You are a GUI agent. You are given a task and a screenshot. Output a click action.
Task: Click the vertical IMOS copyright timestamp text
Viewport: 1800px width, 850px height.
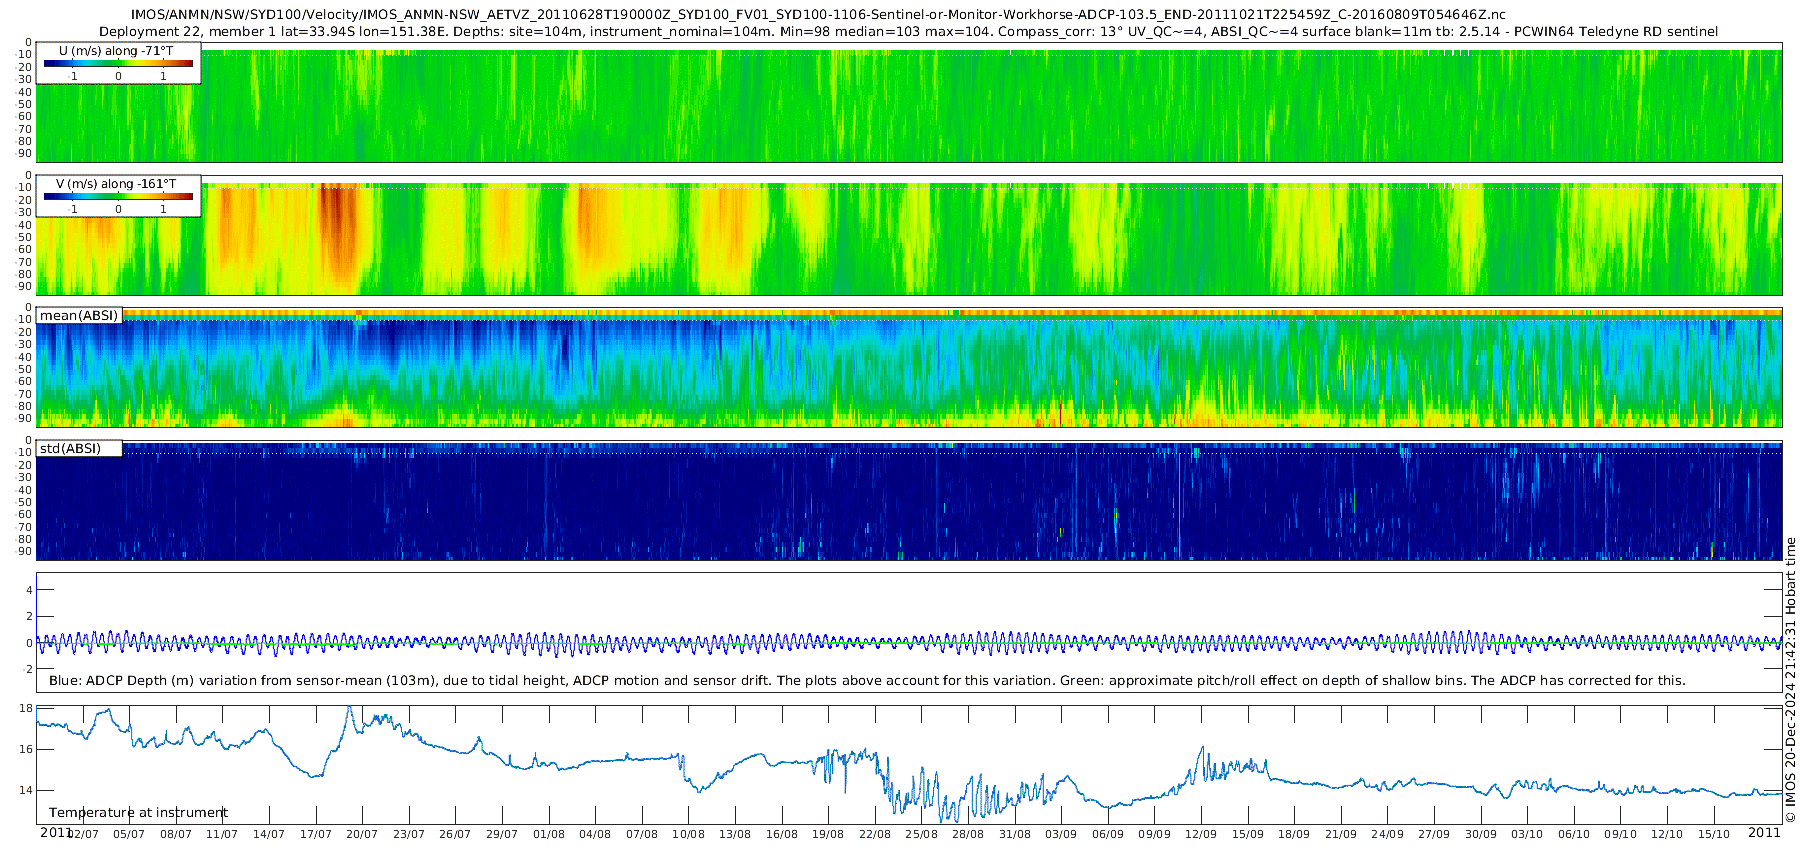point(1791,680)
